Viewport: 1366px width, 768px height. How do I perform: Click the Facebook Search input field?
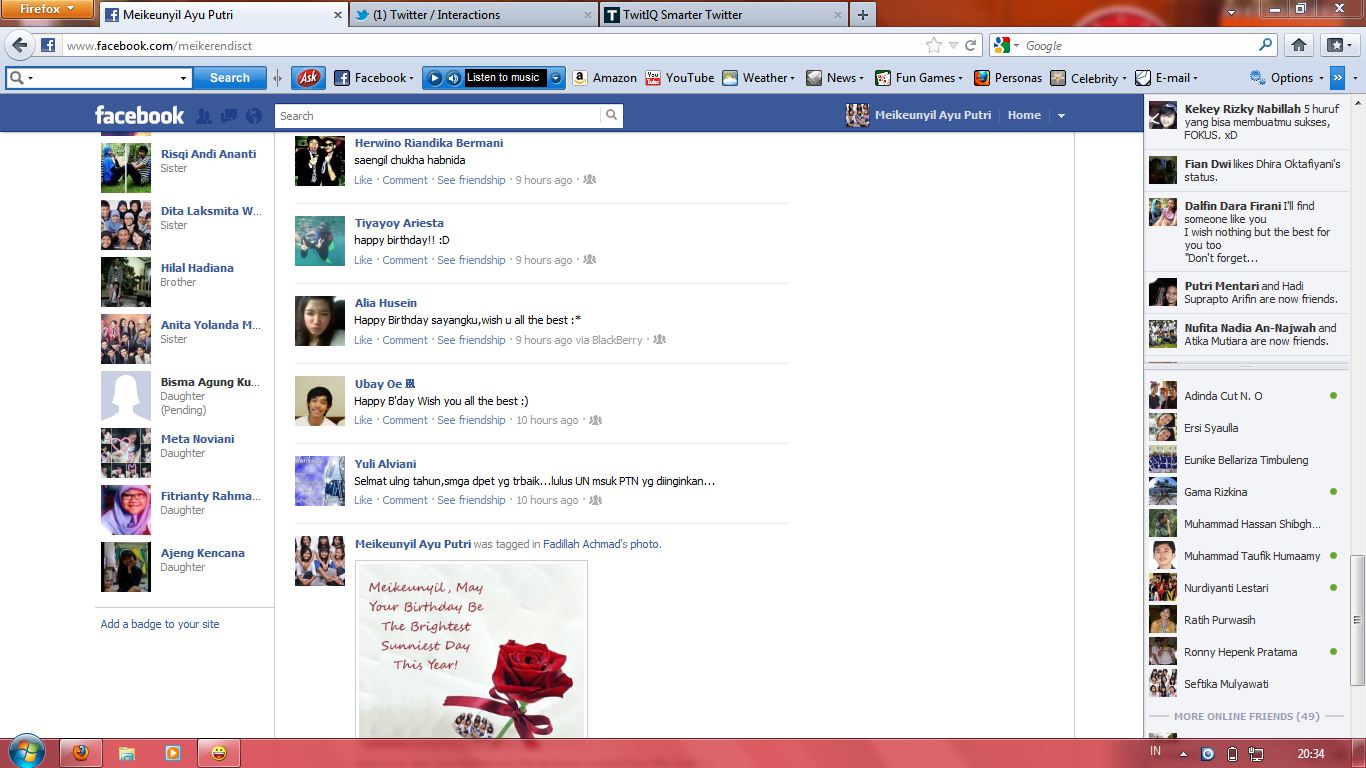click(x=438, y=116)
